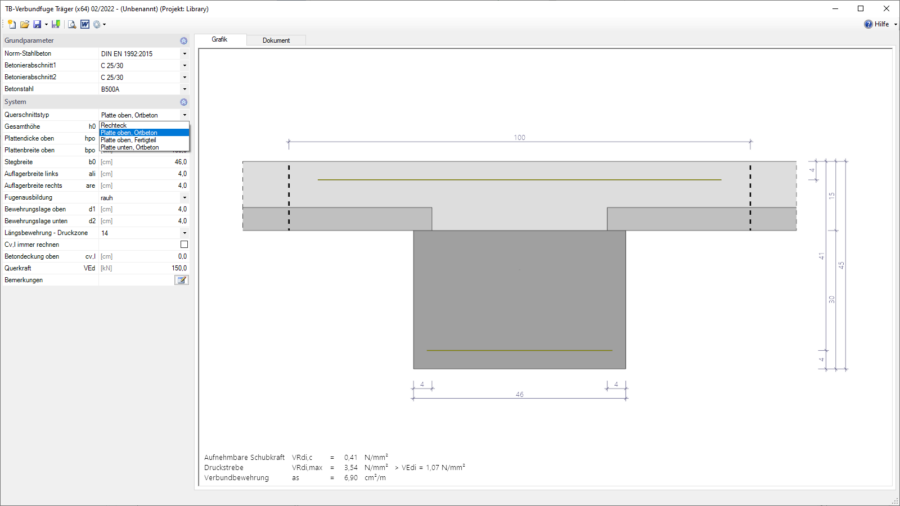900x506 pixels.
Task: Switch to the Dokument tab
Action: [x=276, y=40]
